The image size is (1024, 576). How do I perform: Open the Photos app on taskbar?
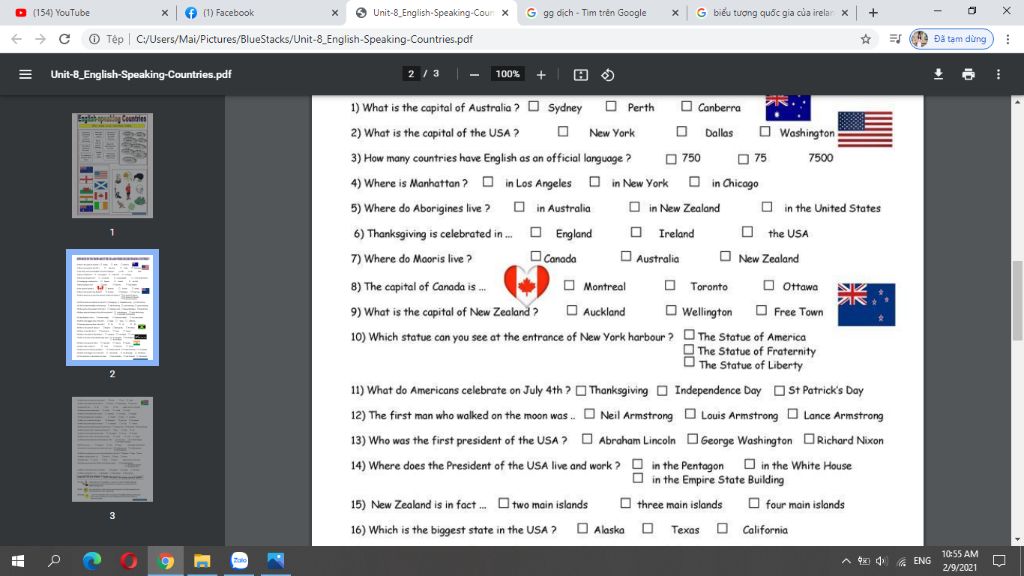276,560
